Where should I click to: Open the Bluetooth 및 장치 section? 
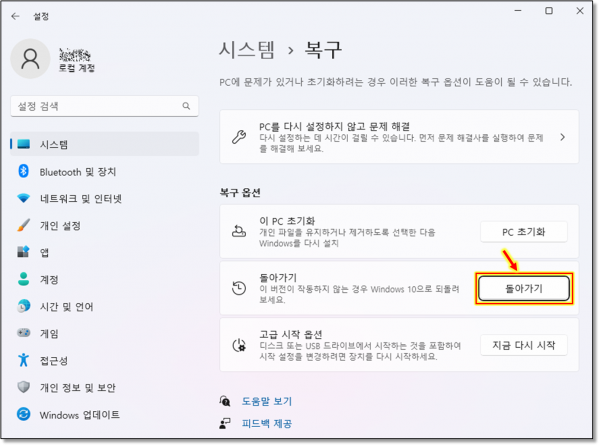[77, 172]
